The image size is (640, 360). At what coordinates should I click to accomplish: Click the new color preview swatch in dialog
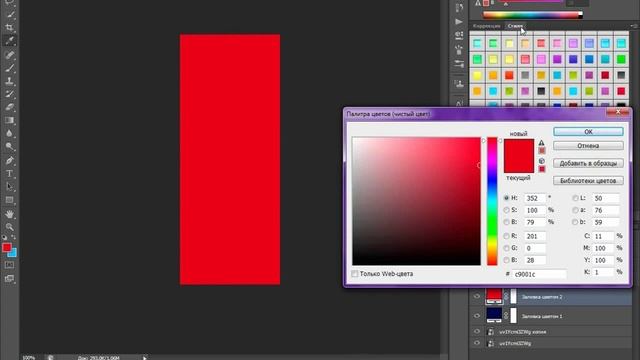(519, 148)
